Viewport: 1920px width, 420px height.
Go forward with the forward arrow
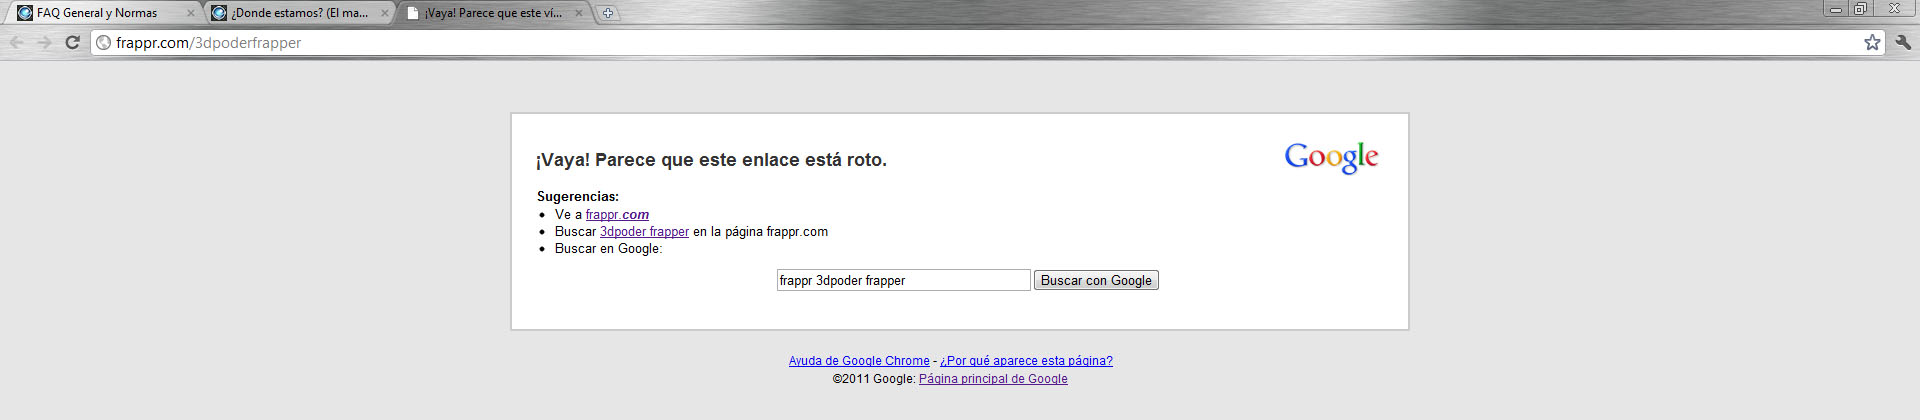pyautogui.click(x=44, y=42)
